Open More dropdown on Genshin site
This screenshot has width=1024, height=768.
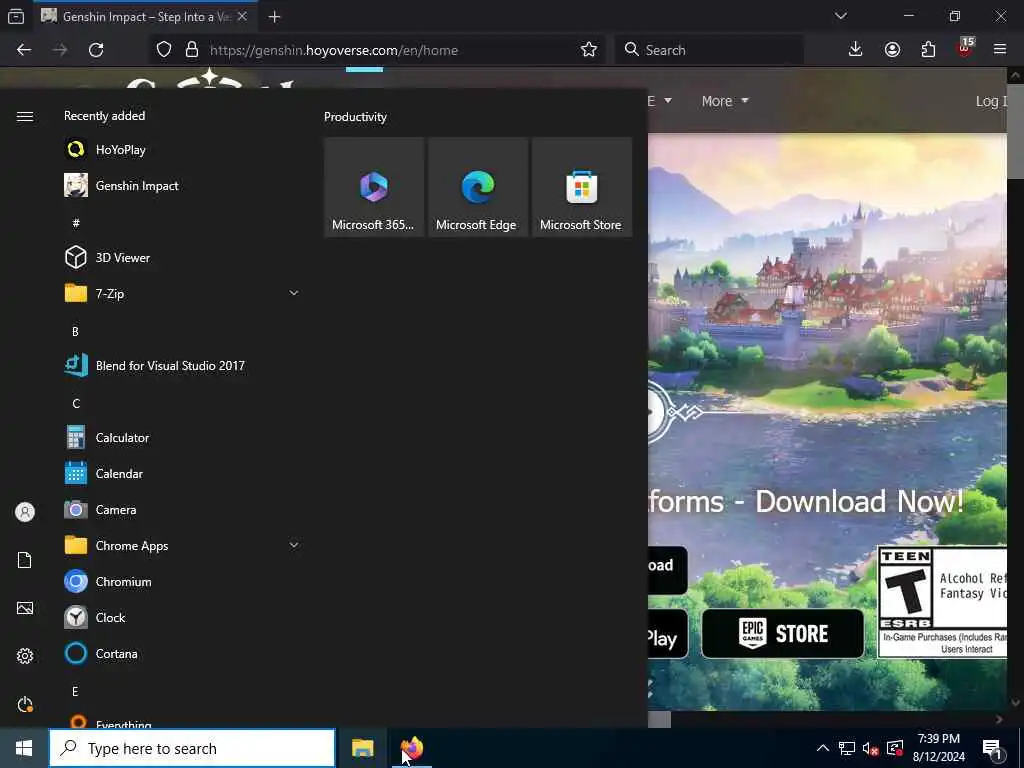tap(724, 101)
